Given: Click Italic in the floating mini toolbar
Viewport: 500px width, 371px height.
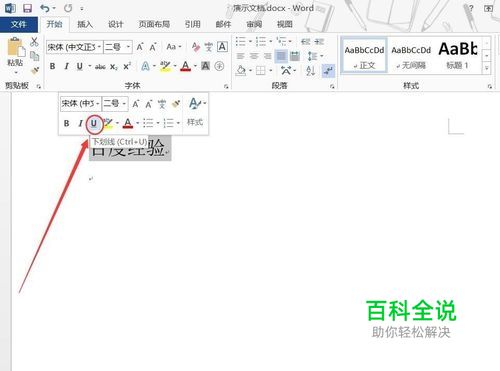Looking at the screenshot, I should [80, 123].
